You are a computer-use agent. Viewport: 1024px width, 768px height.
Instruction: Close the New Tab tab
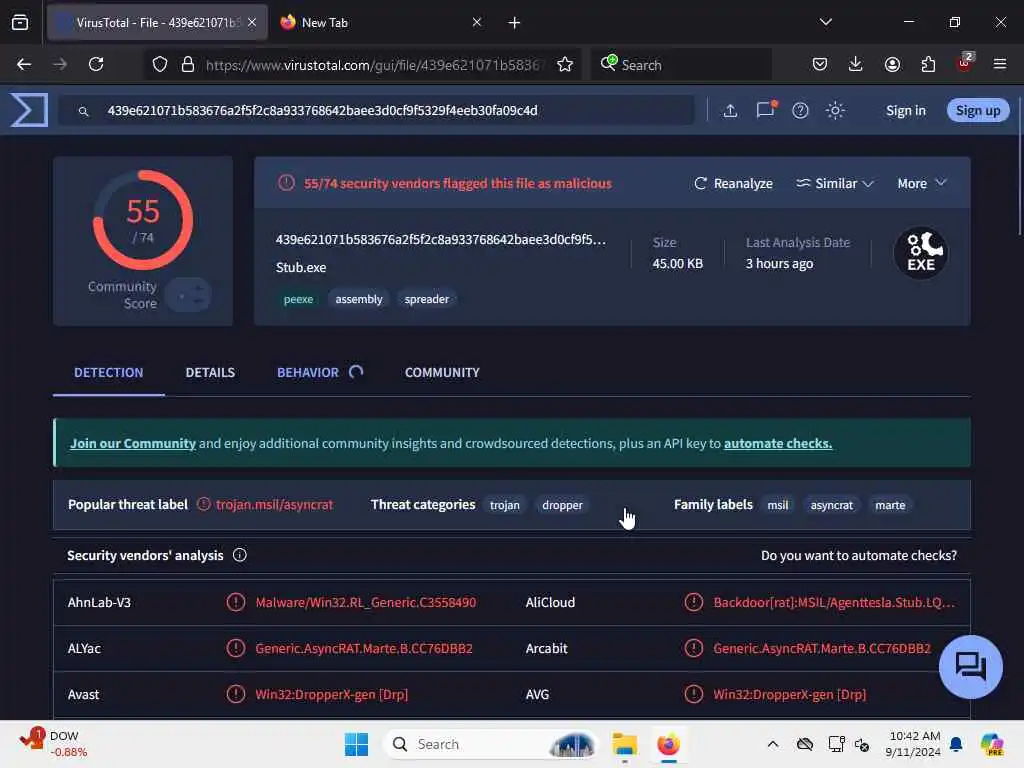477,22
